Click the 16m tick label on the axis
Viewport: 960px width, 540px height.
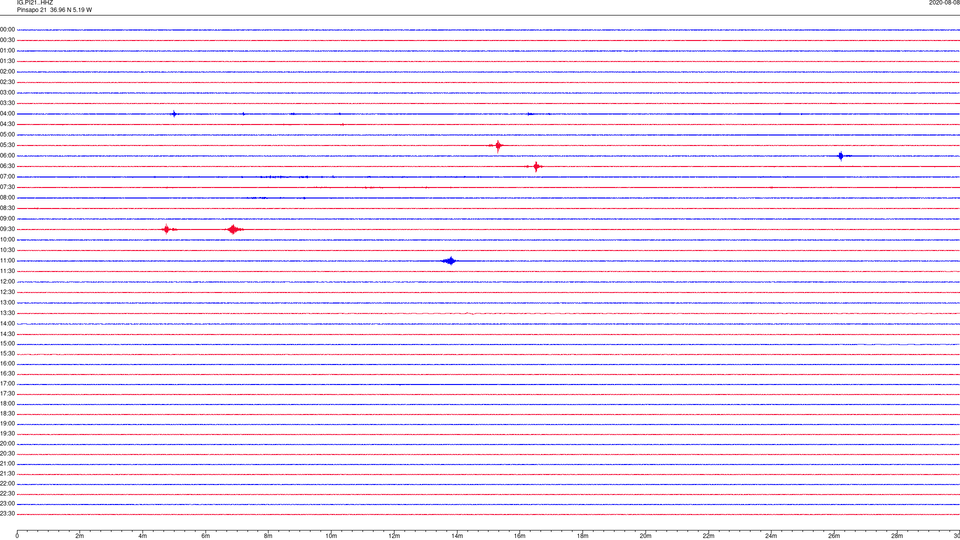(520, 536)
